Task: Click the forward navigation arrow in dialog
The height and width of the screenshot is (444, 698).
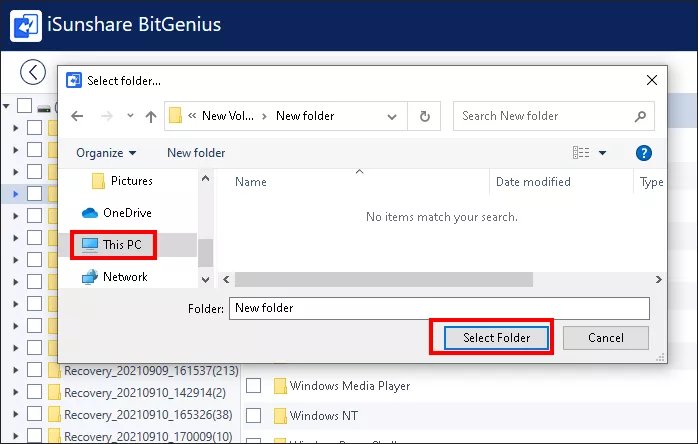Action: (x=107, y=116)
